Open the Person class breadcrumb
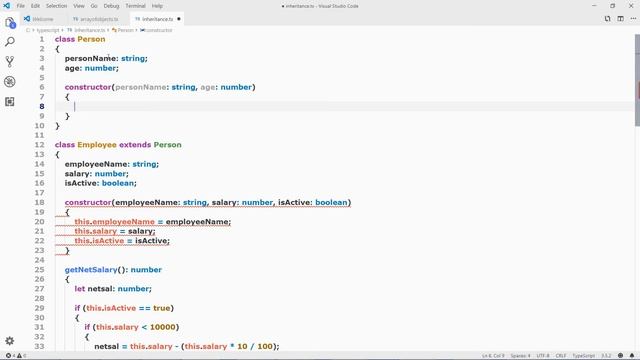640x360 pixels. (125, 30)
